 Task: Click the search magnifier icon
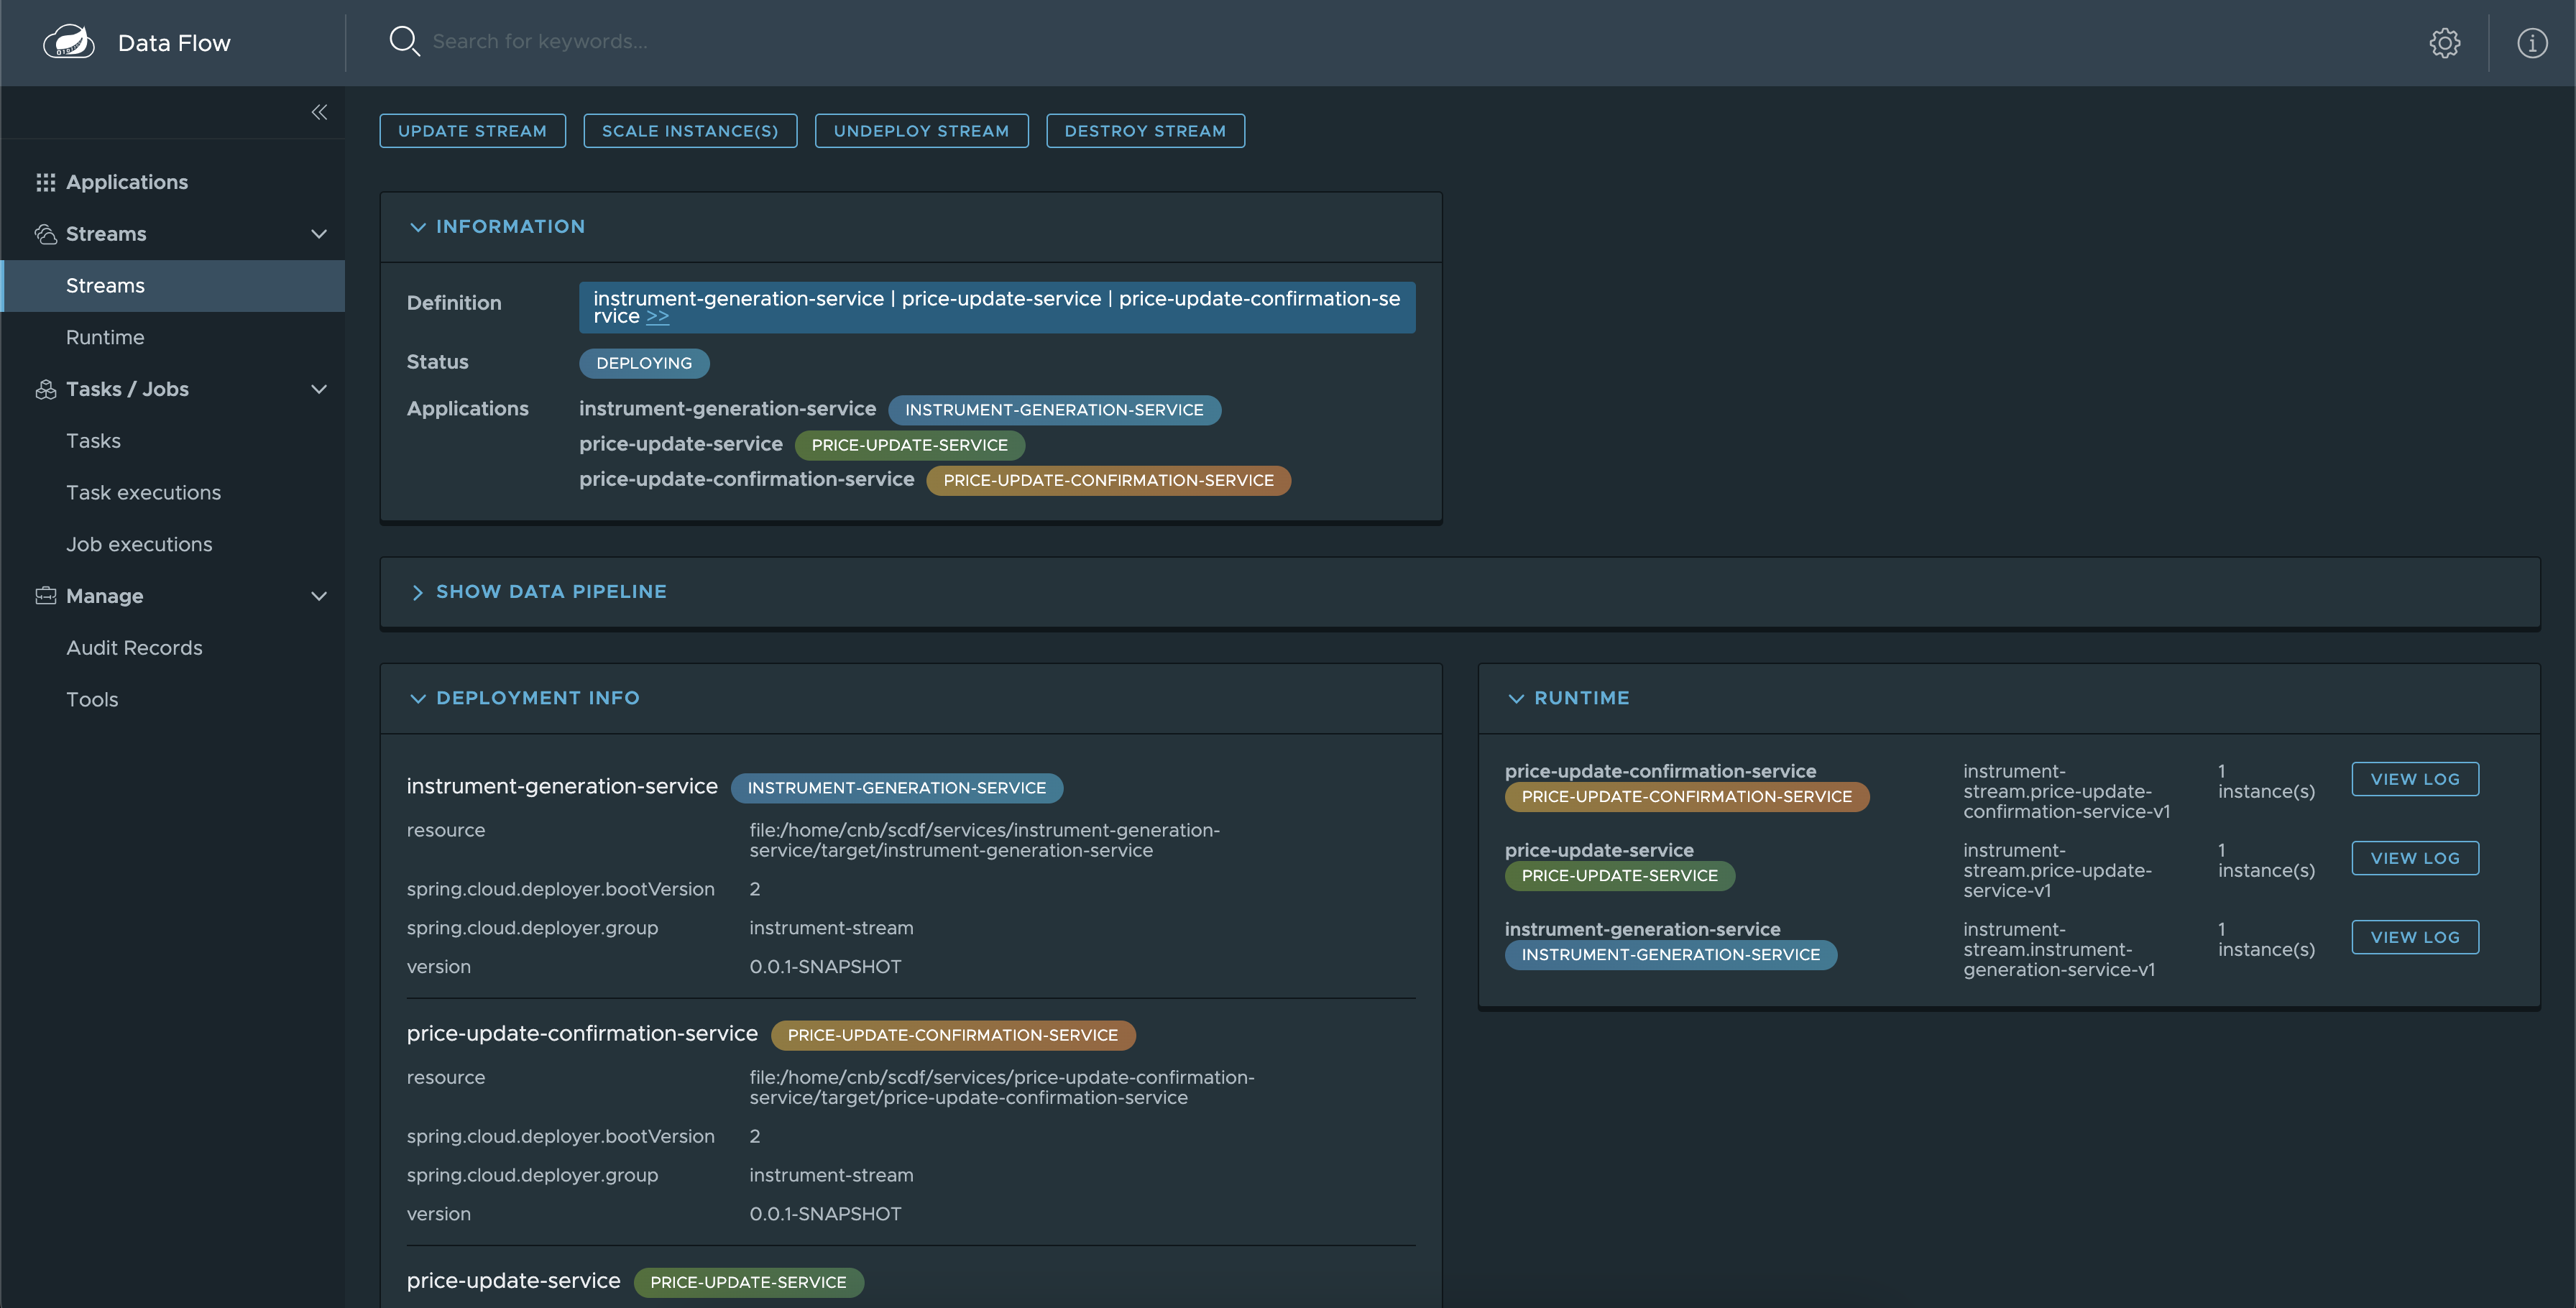coord(403,41)
